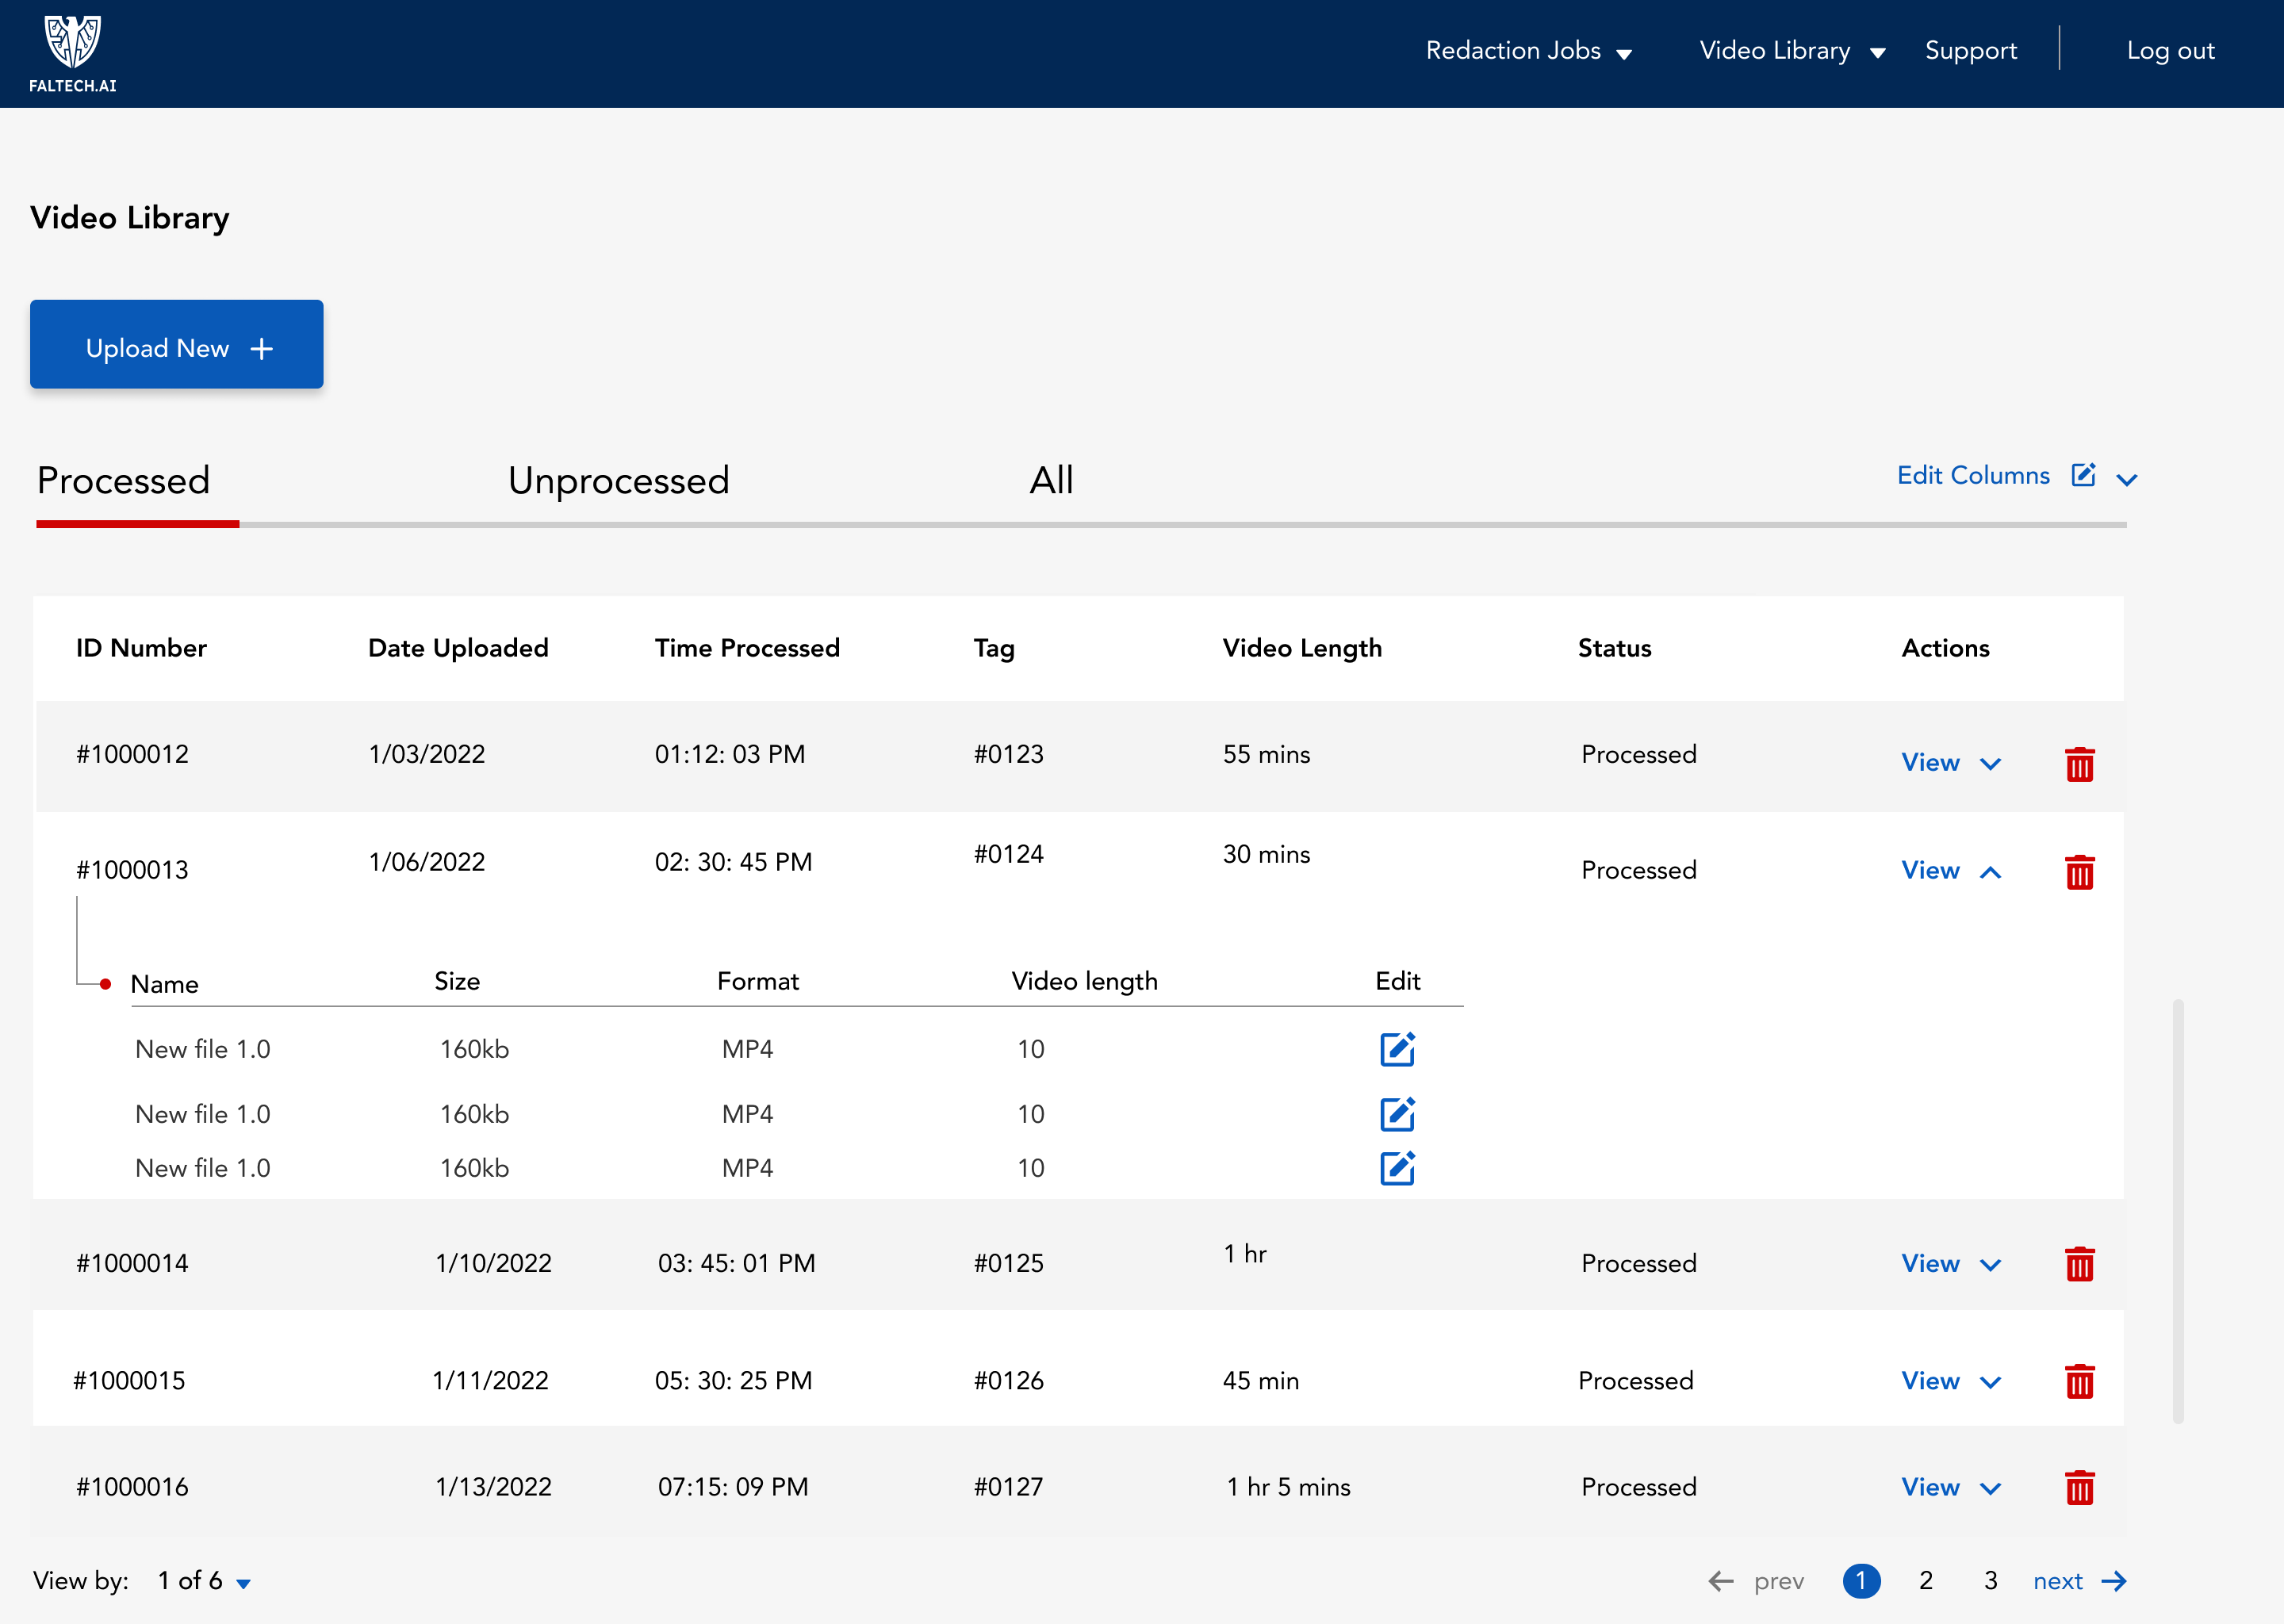Delete video #1000013 with trash icon
This screenshot has width=2284, height=1624.
2079,872
